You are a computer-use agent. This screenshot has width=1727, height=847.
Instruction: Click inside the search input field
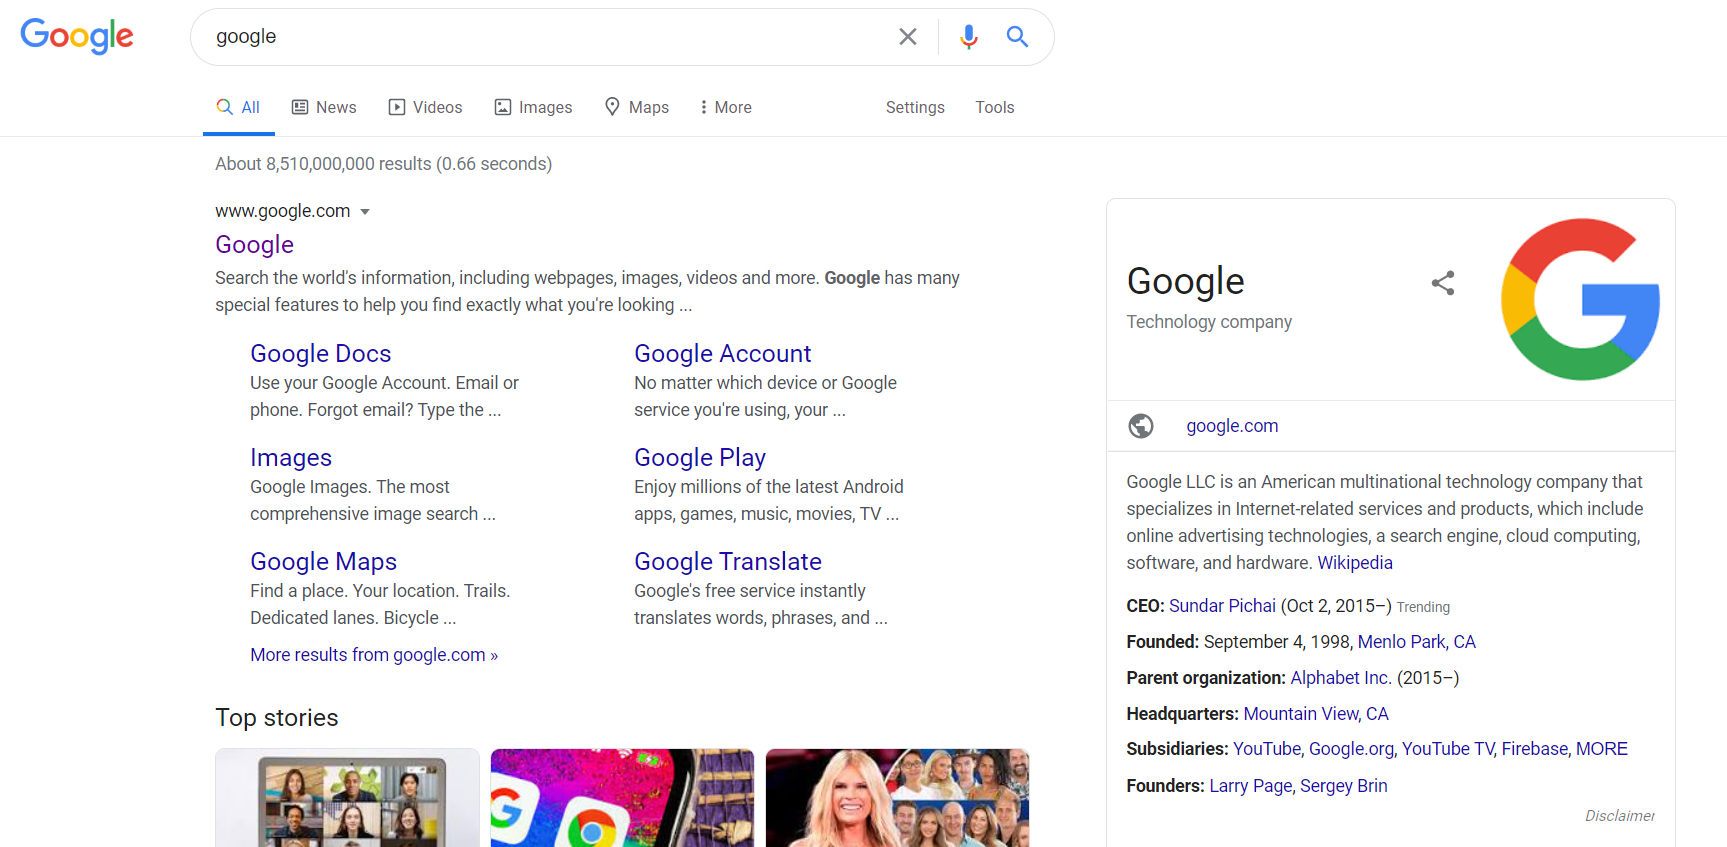coord(500,36)
